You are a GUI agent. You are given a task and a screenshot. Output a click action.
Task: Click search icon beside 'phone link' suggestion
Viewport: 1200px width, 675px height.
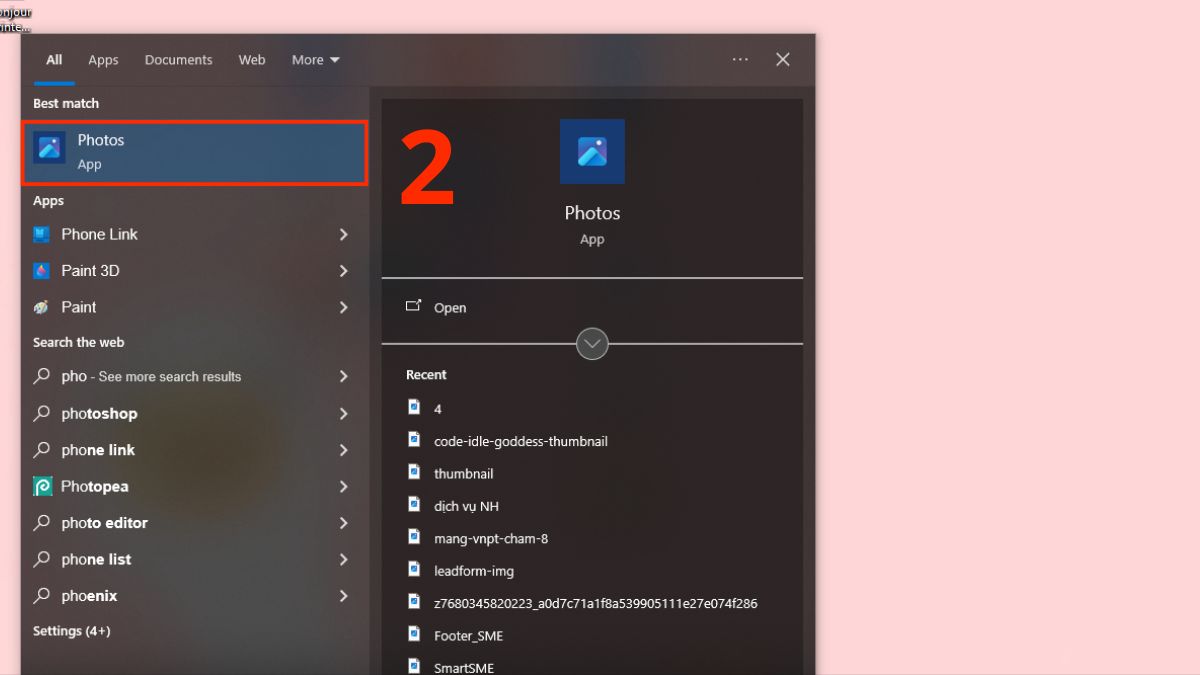click(42, 450)
